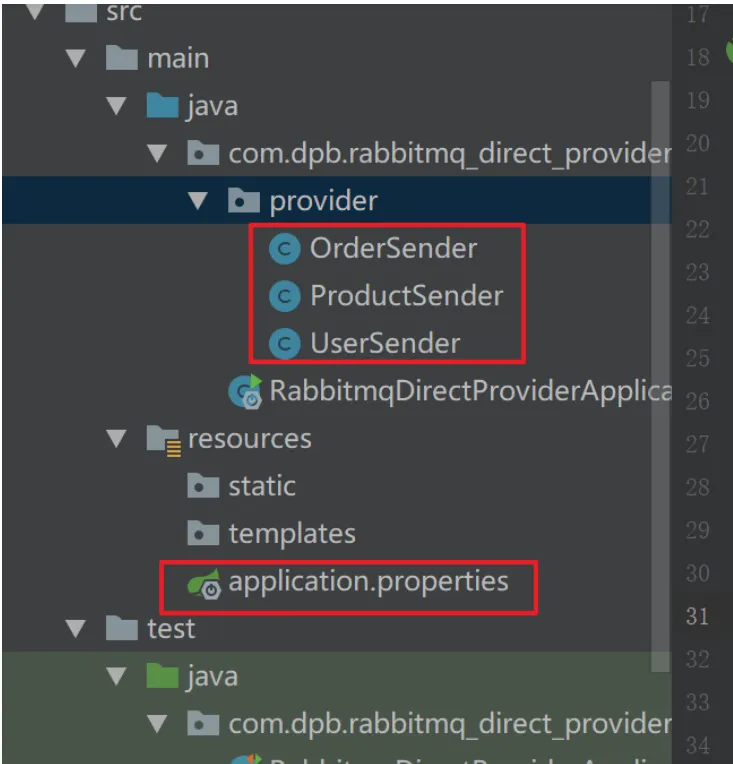
Task: Click the static folder icon
Action: [203, 486]
